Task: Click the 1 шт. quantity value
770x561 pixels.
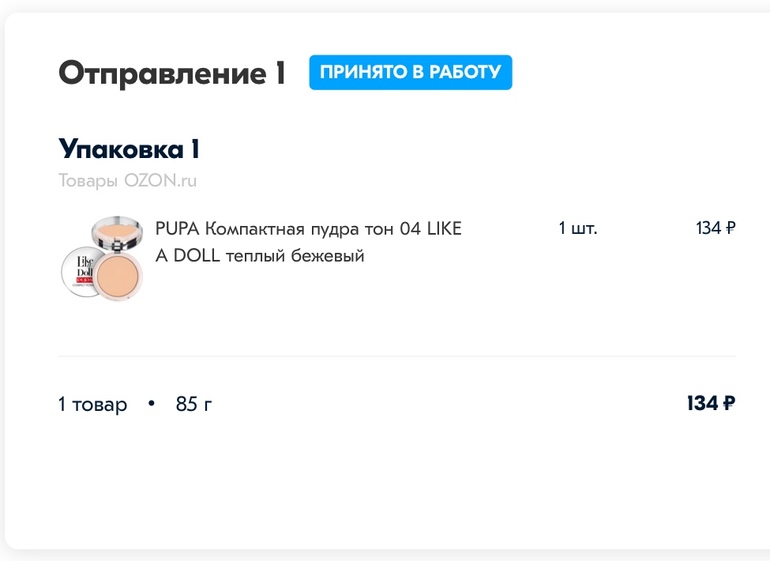Action: [x=578, y=228]
